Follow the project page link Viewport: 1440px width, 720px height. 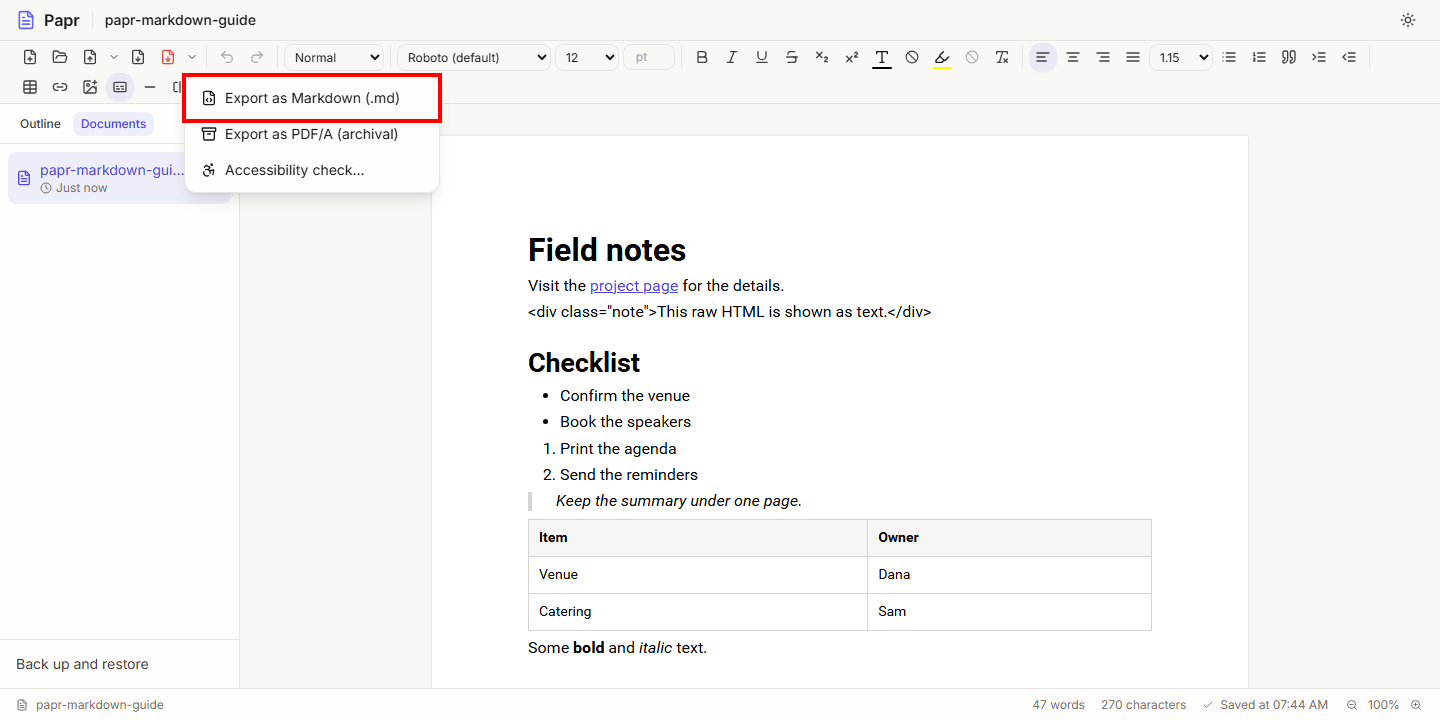pyautogui.click(x=634, y=286)
